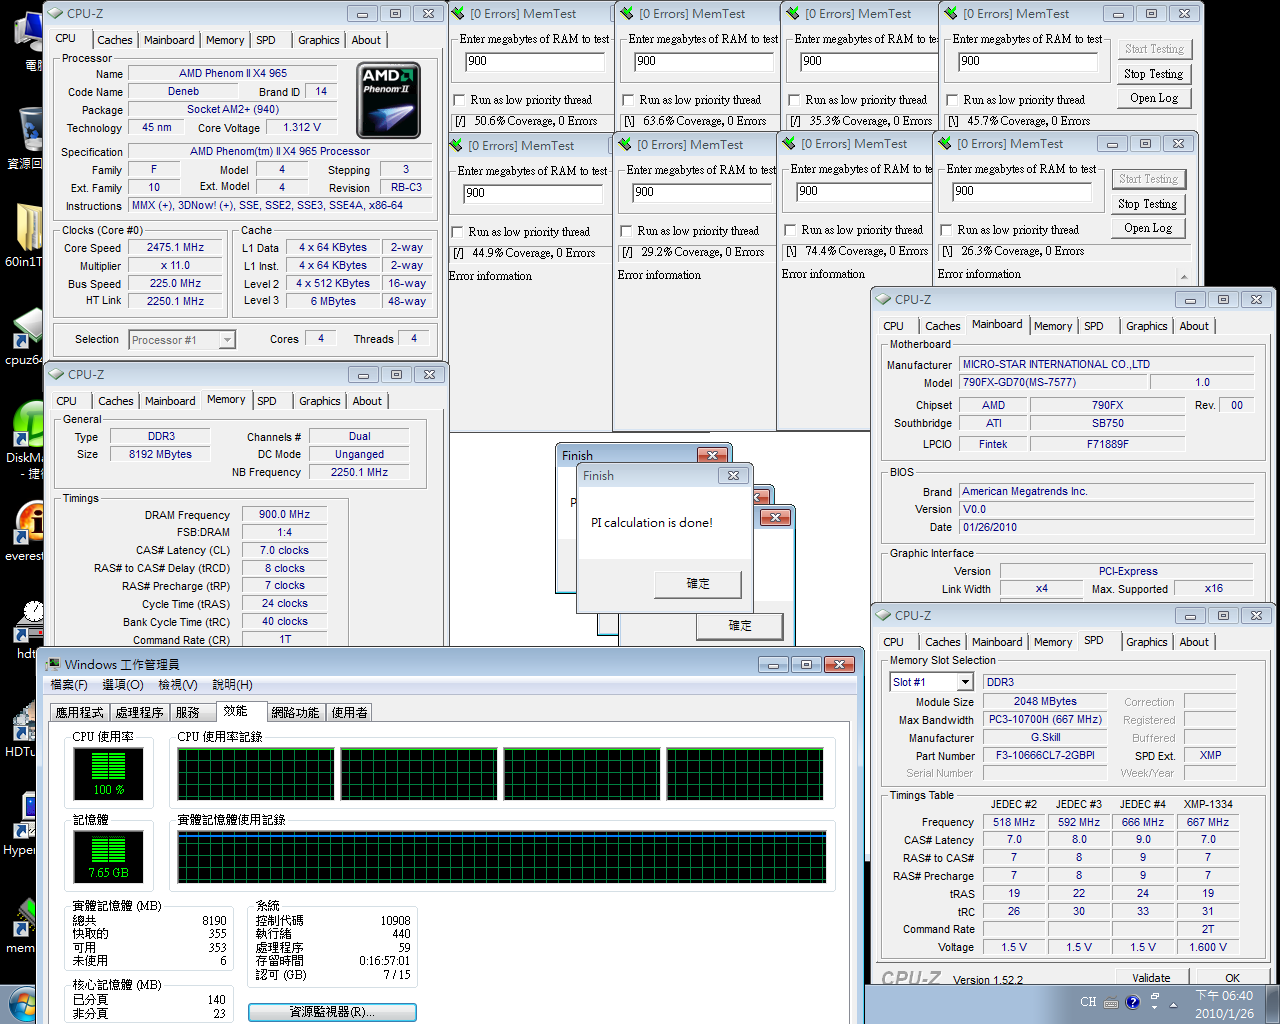This screenshot has width=1280, height=1024.
Task: Click Open Log in 45.7% MemTest
Action: click(1153, 98)
